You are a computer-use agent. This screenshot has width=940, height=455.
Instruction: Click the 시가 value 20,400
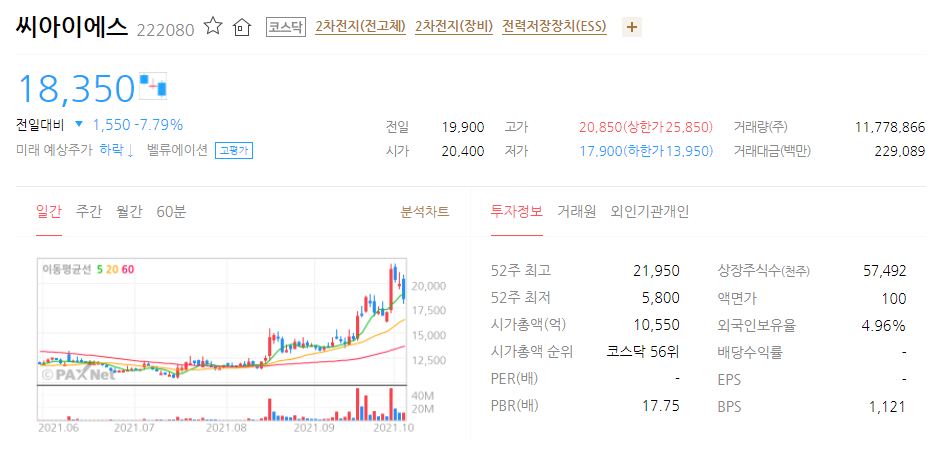[462, 151]
